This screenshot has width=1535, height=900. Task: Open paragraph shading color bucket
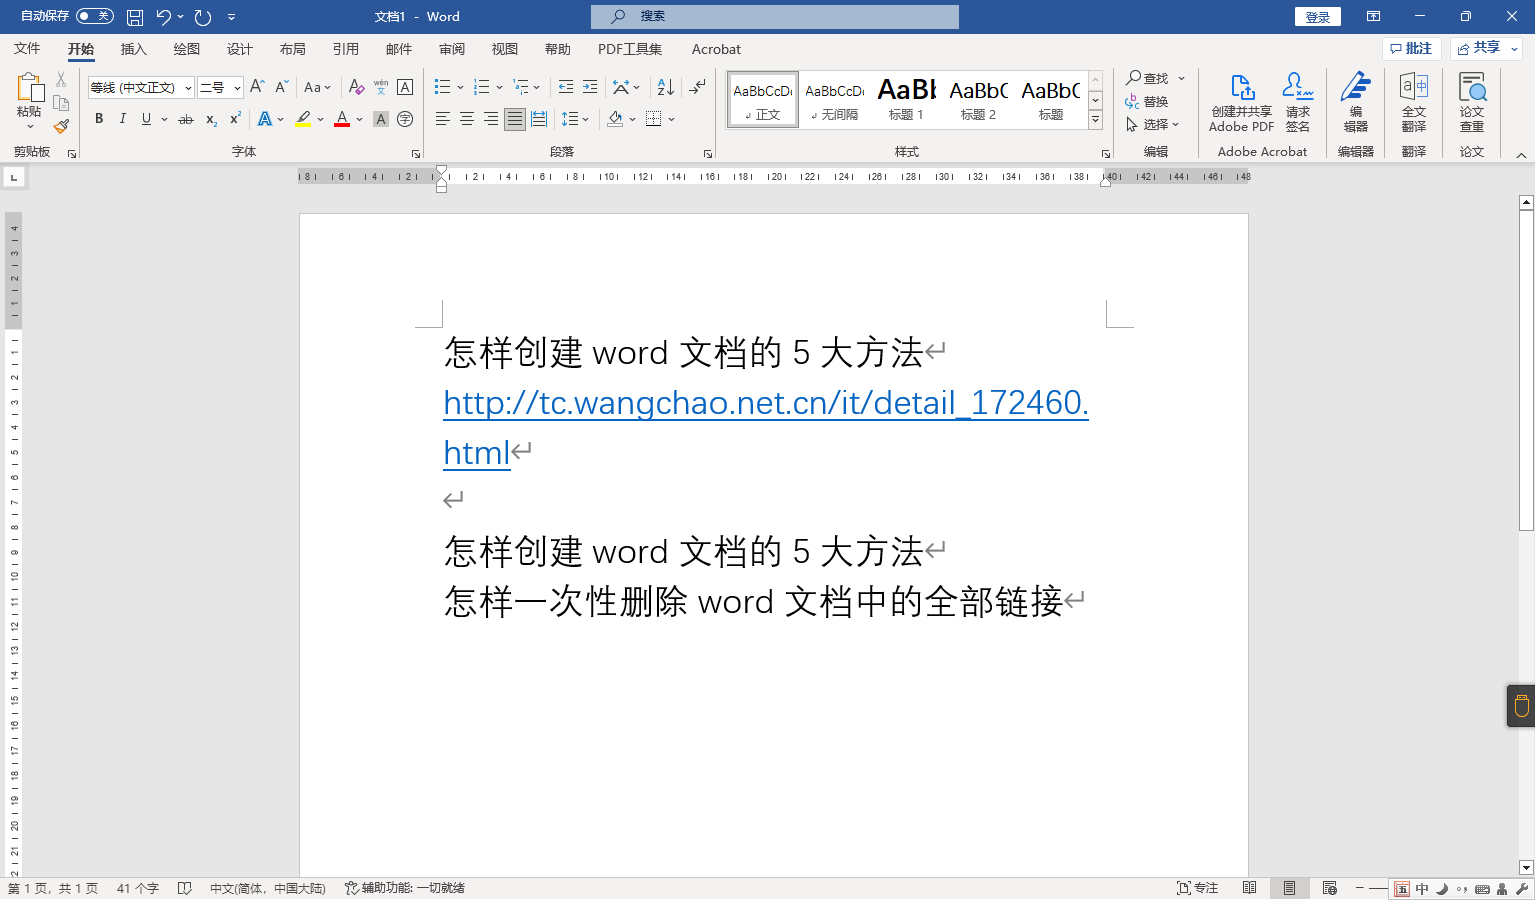pos(615,119)
